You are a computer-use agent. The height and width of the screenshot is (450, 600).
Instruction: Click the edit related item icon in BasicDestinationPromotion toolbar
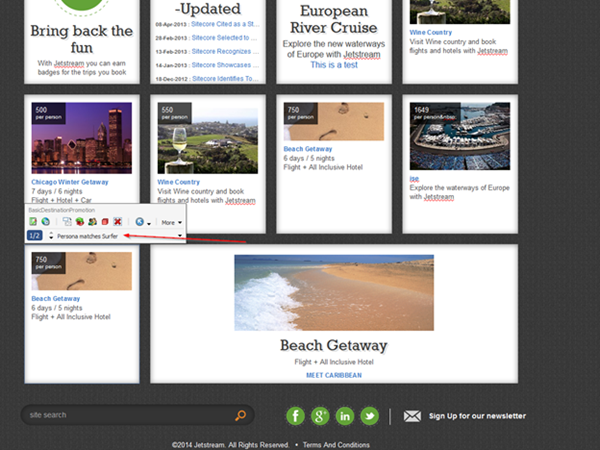pyautogui.click(x=33, y=222)
